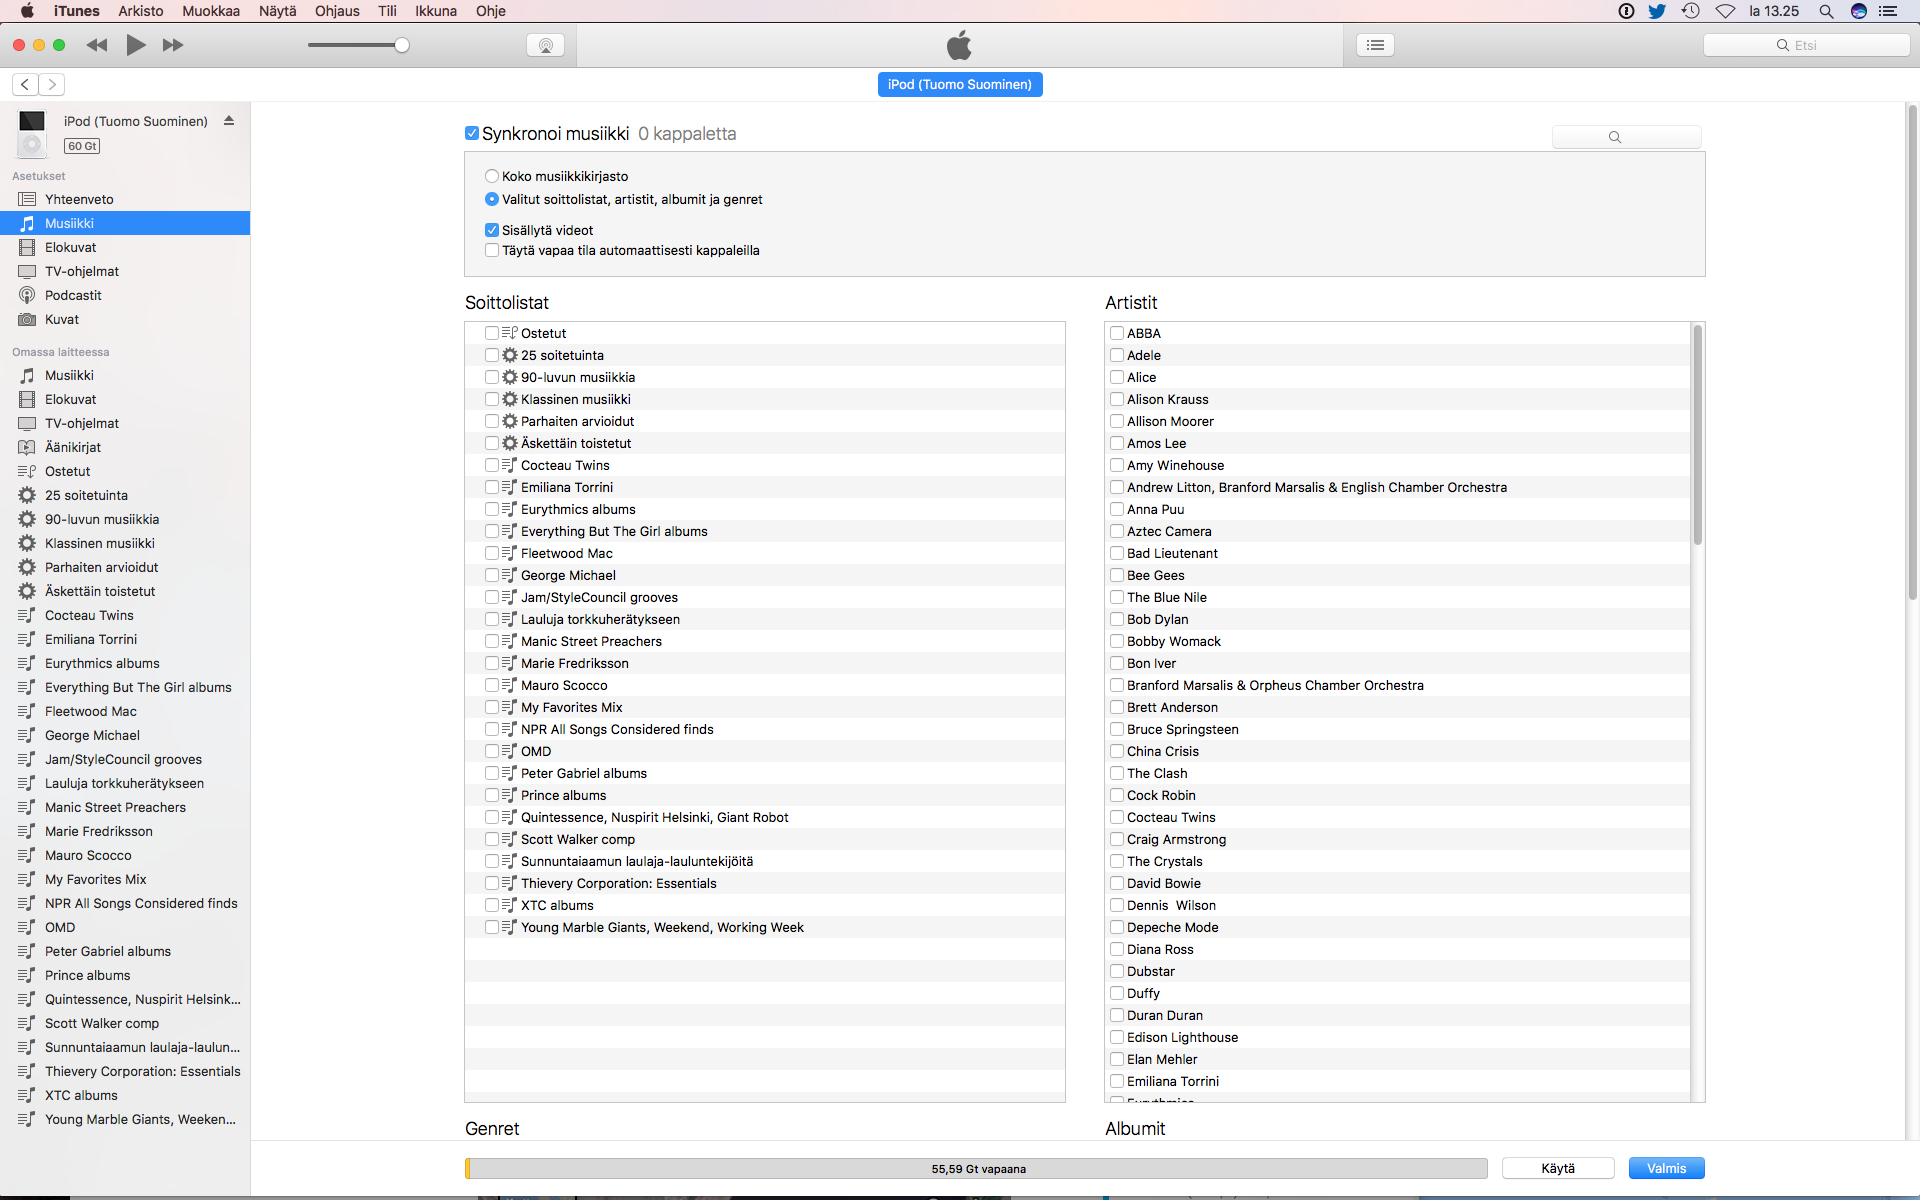Viewport: 1920px width, 1200px height.
Task: Uncheck Synkronoi musiikki checkbox
Action: click(472, 134)
